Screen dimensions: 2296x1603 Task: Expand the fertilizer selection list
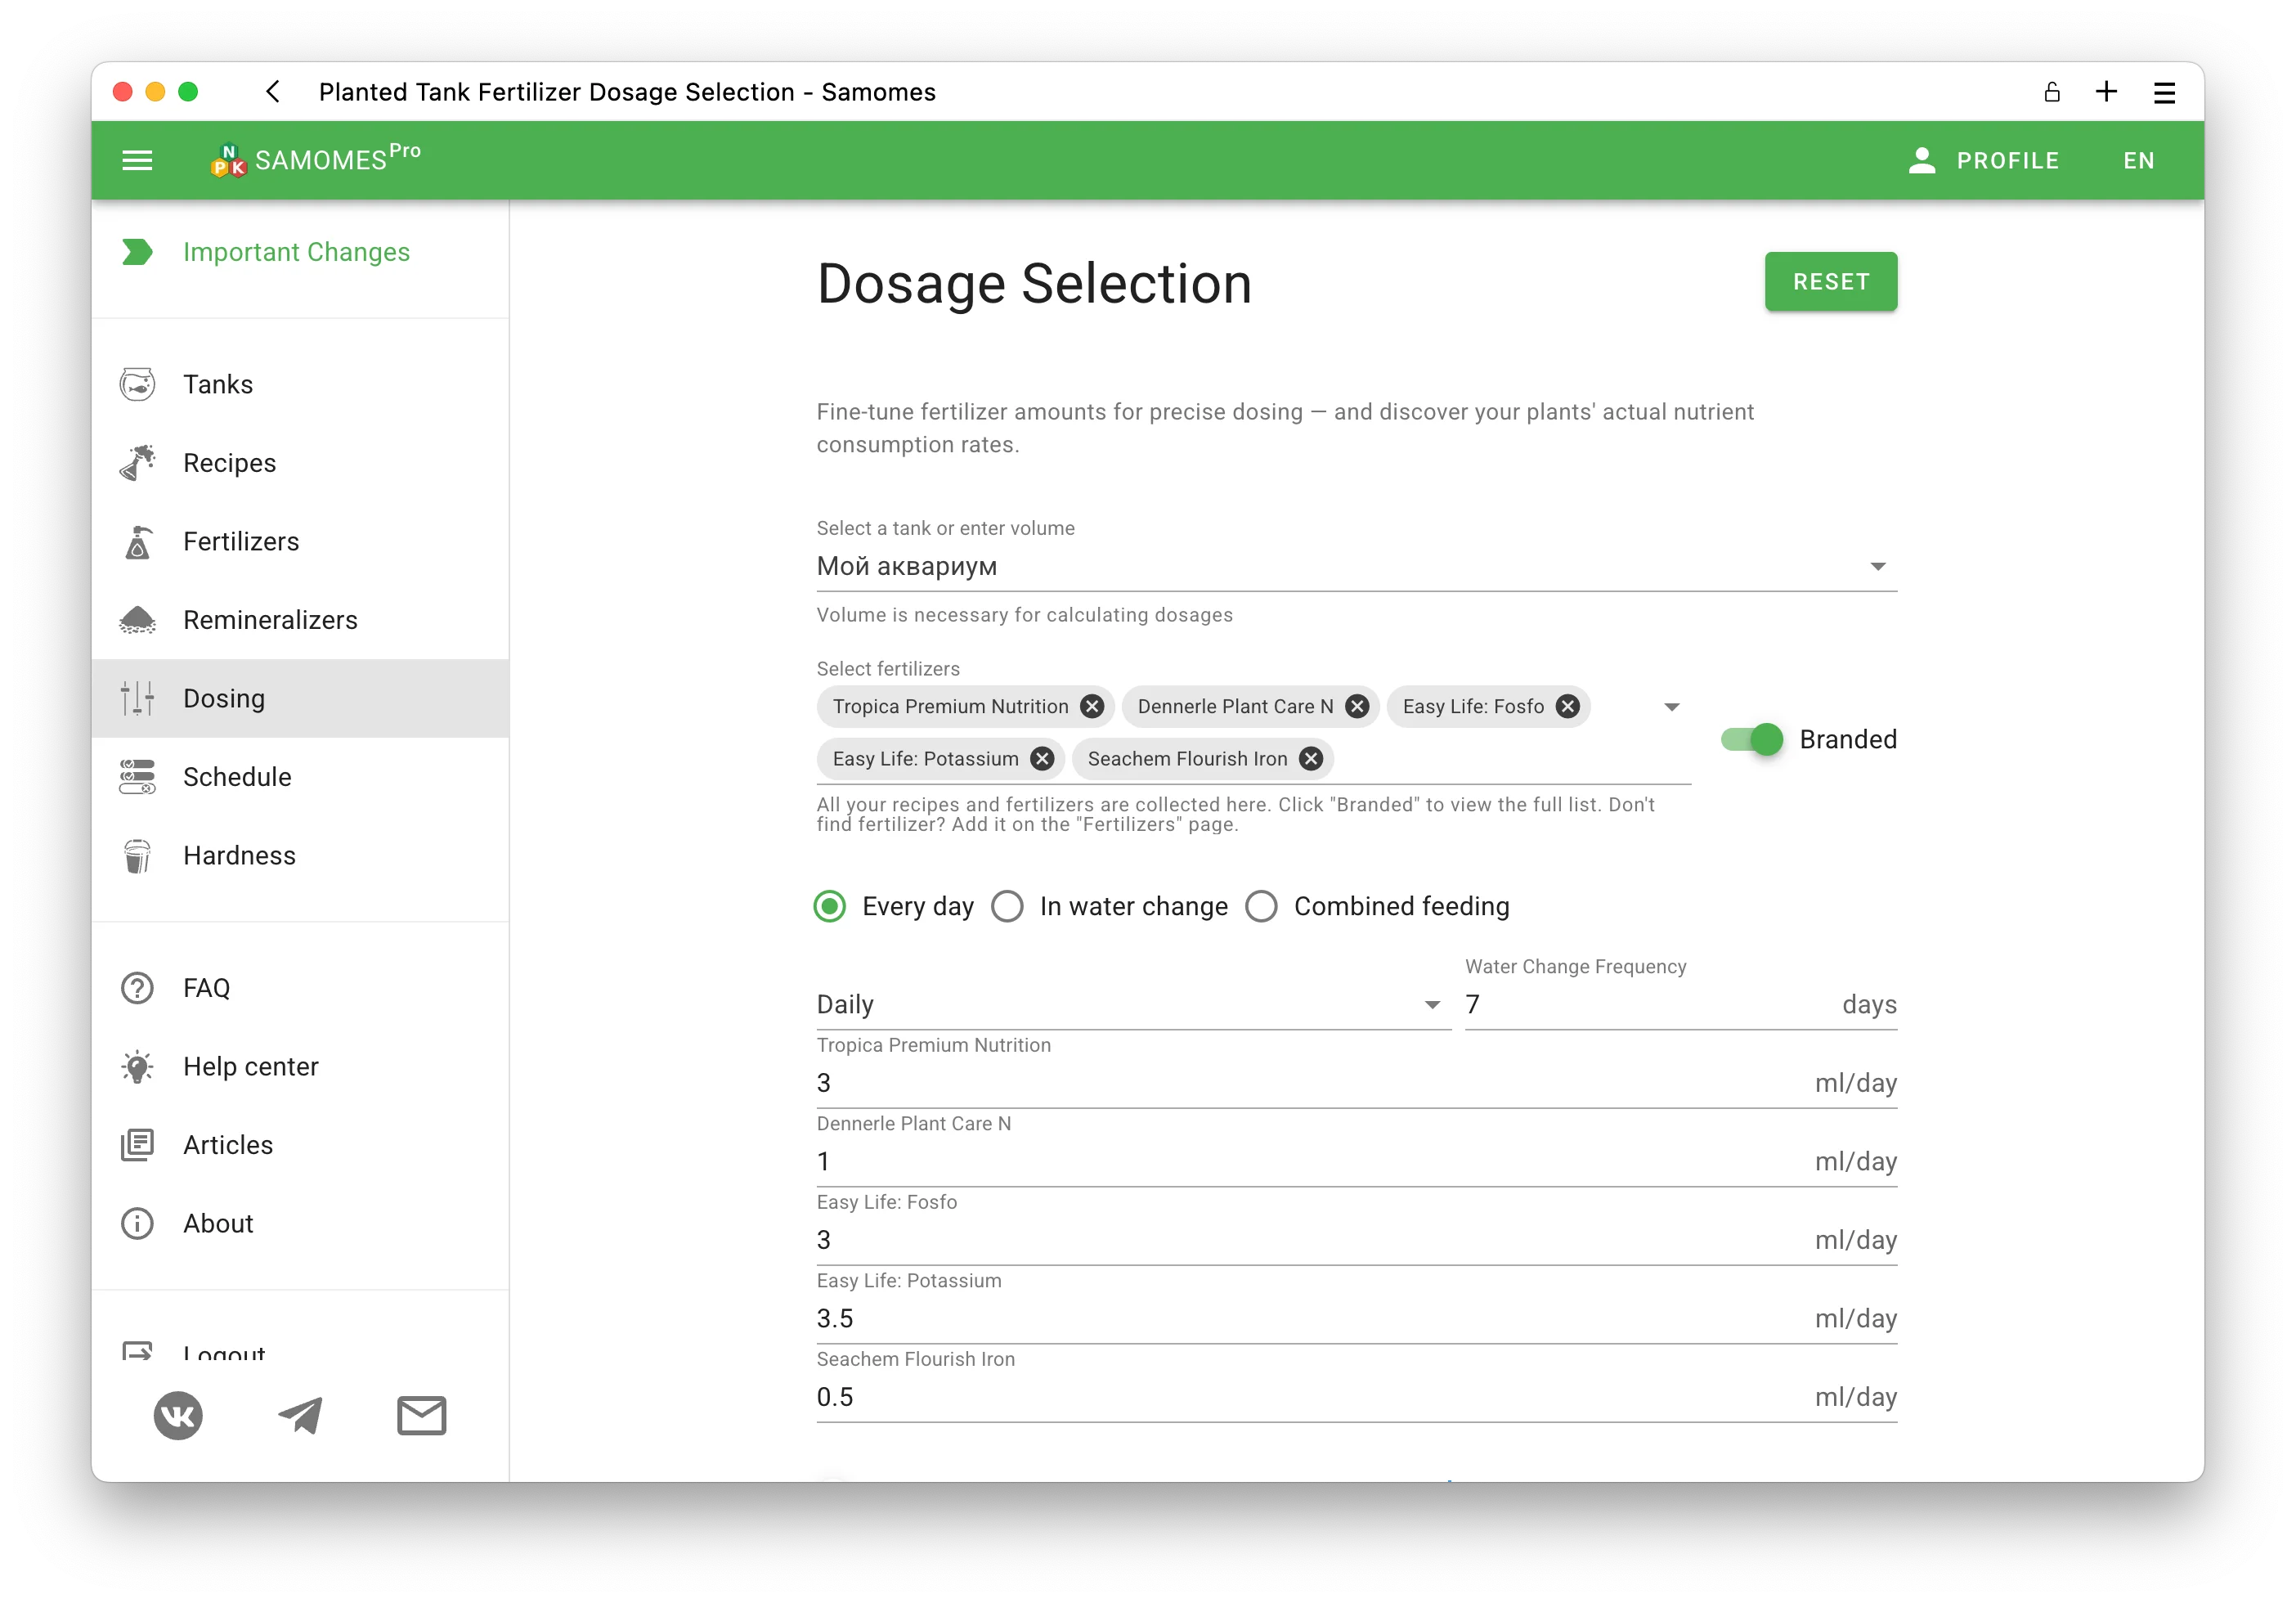click(x=1670, y=706)
